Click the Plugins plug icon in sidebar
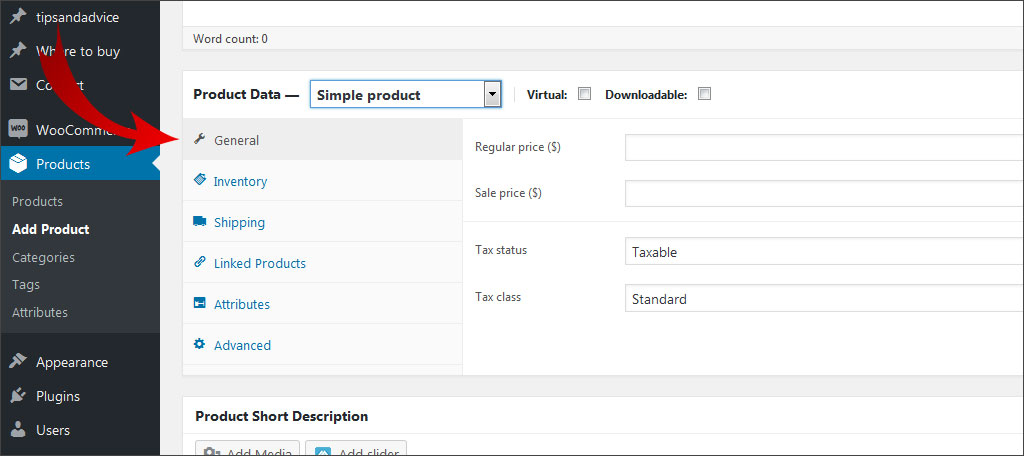This screenshot has height=456, width=1024. pos(18,396)
